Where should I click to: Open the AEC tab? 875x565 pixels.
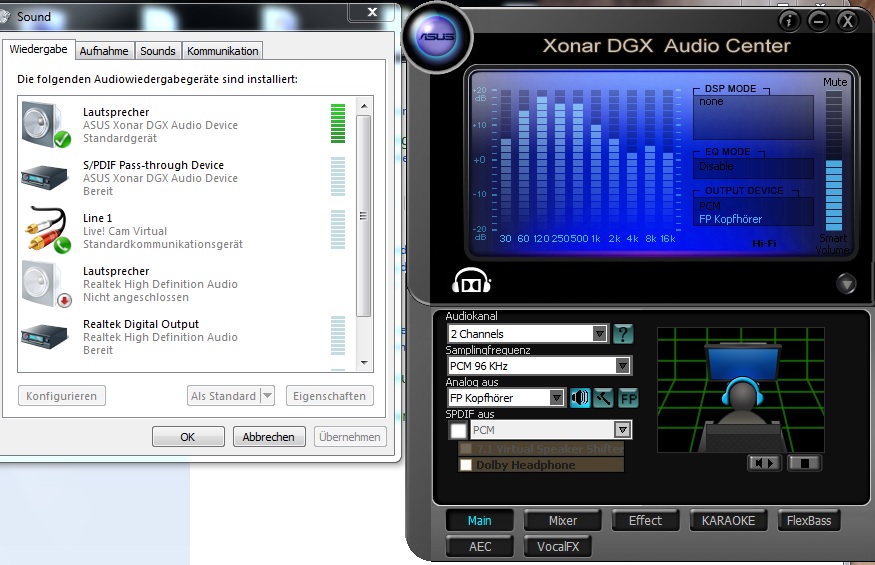480,546
